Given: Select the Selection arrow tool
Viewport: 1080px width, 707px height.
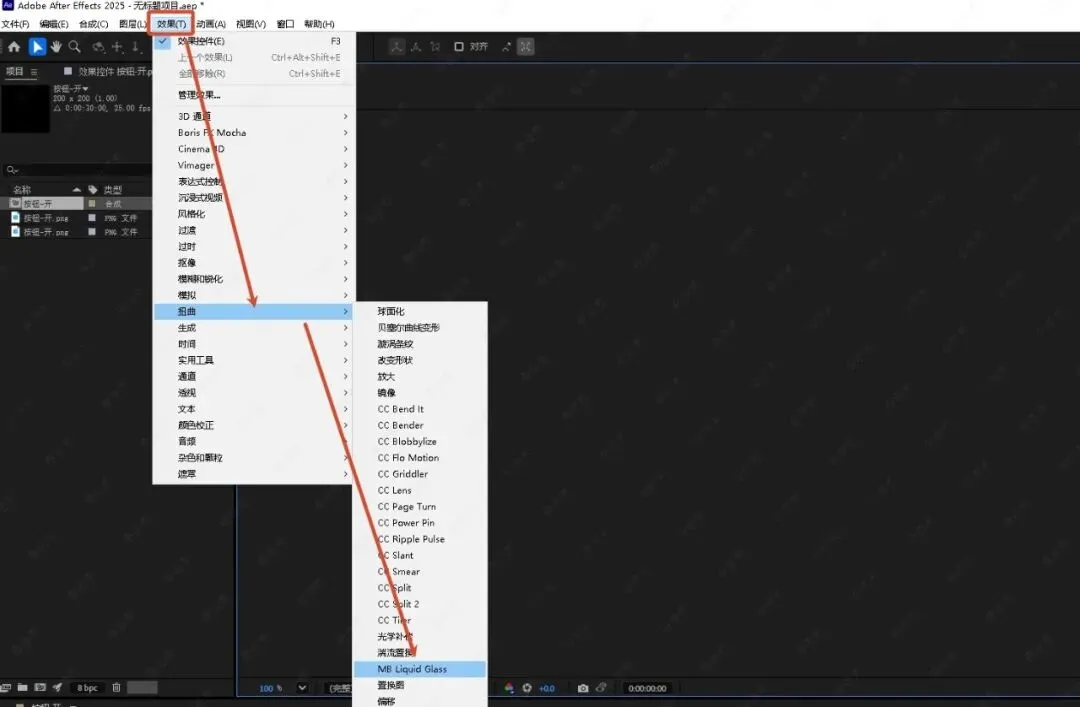Looking at the screenshot, I should tap(37, 47).
